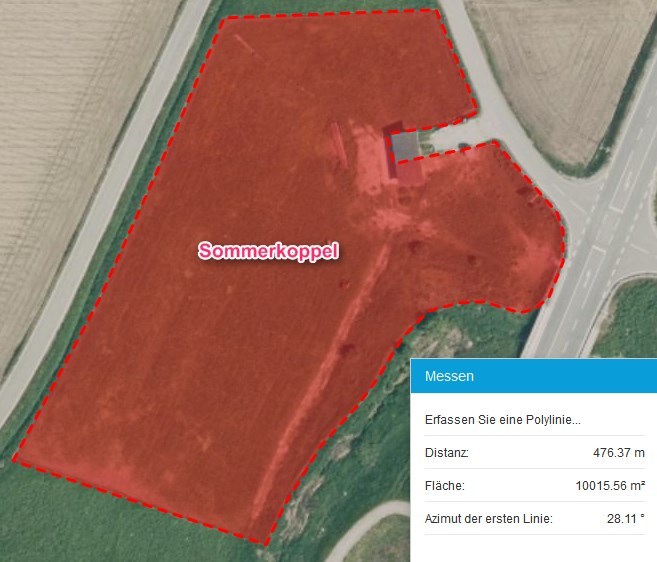Click the Sommerkoppel map label

point(269,251)
